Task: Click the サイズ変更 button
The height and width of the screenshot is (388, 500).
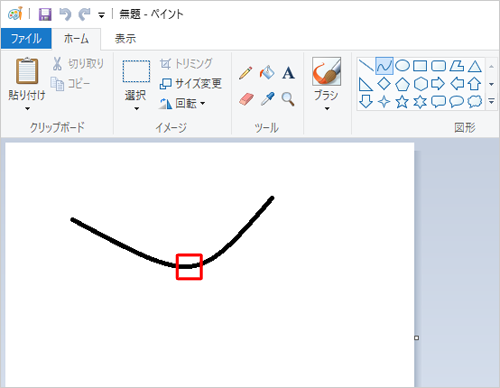Action: tap(191, 83)
